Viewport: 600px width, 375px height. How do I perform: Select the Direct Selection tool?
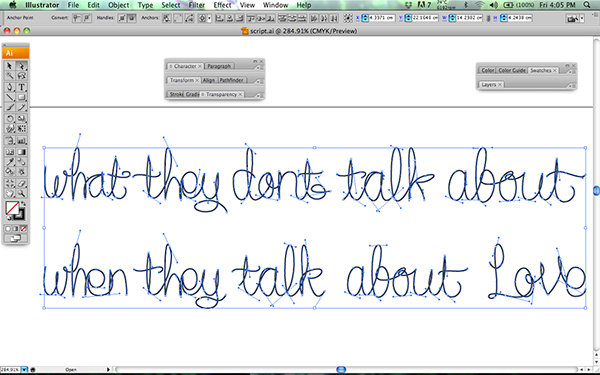pyautogui.click(x=21, y=66)
